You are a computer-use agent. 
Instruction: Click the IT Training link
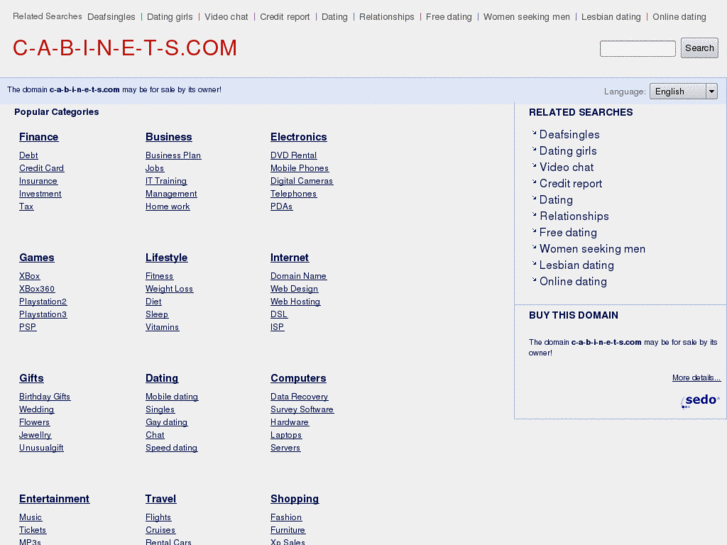166,181
